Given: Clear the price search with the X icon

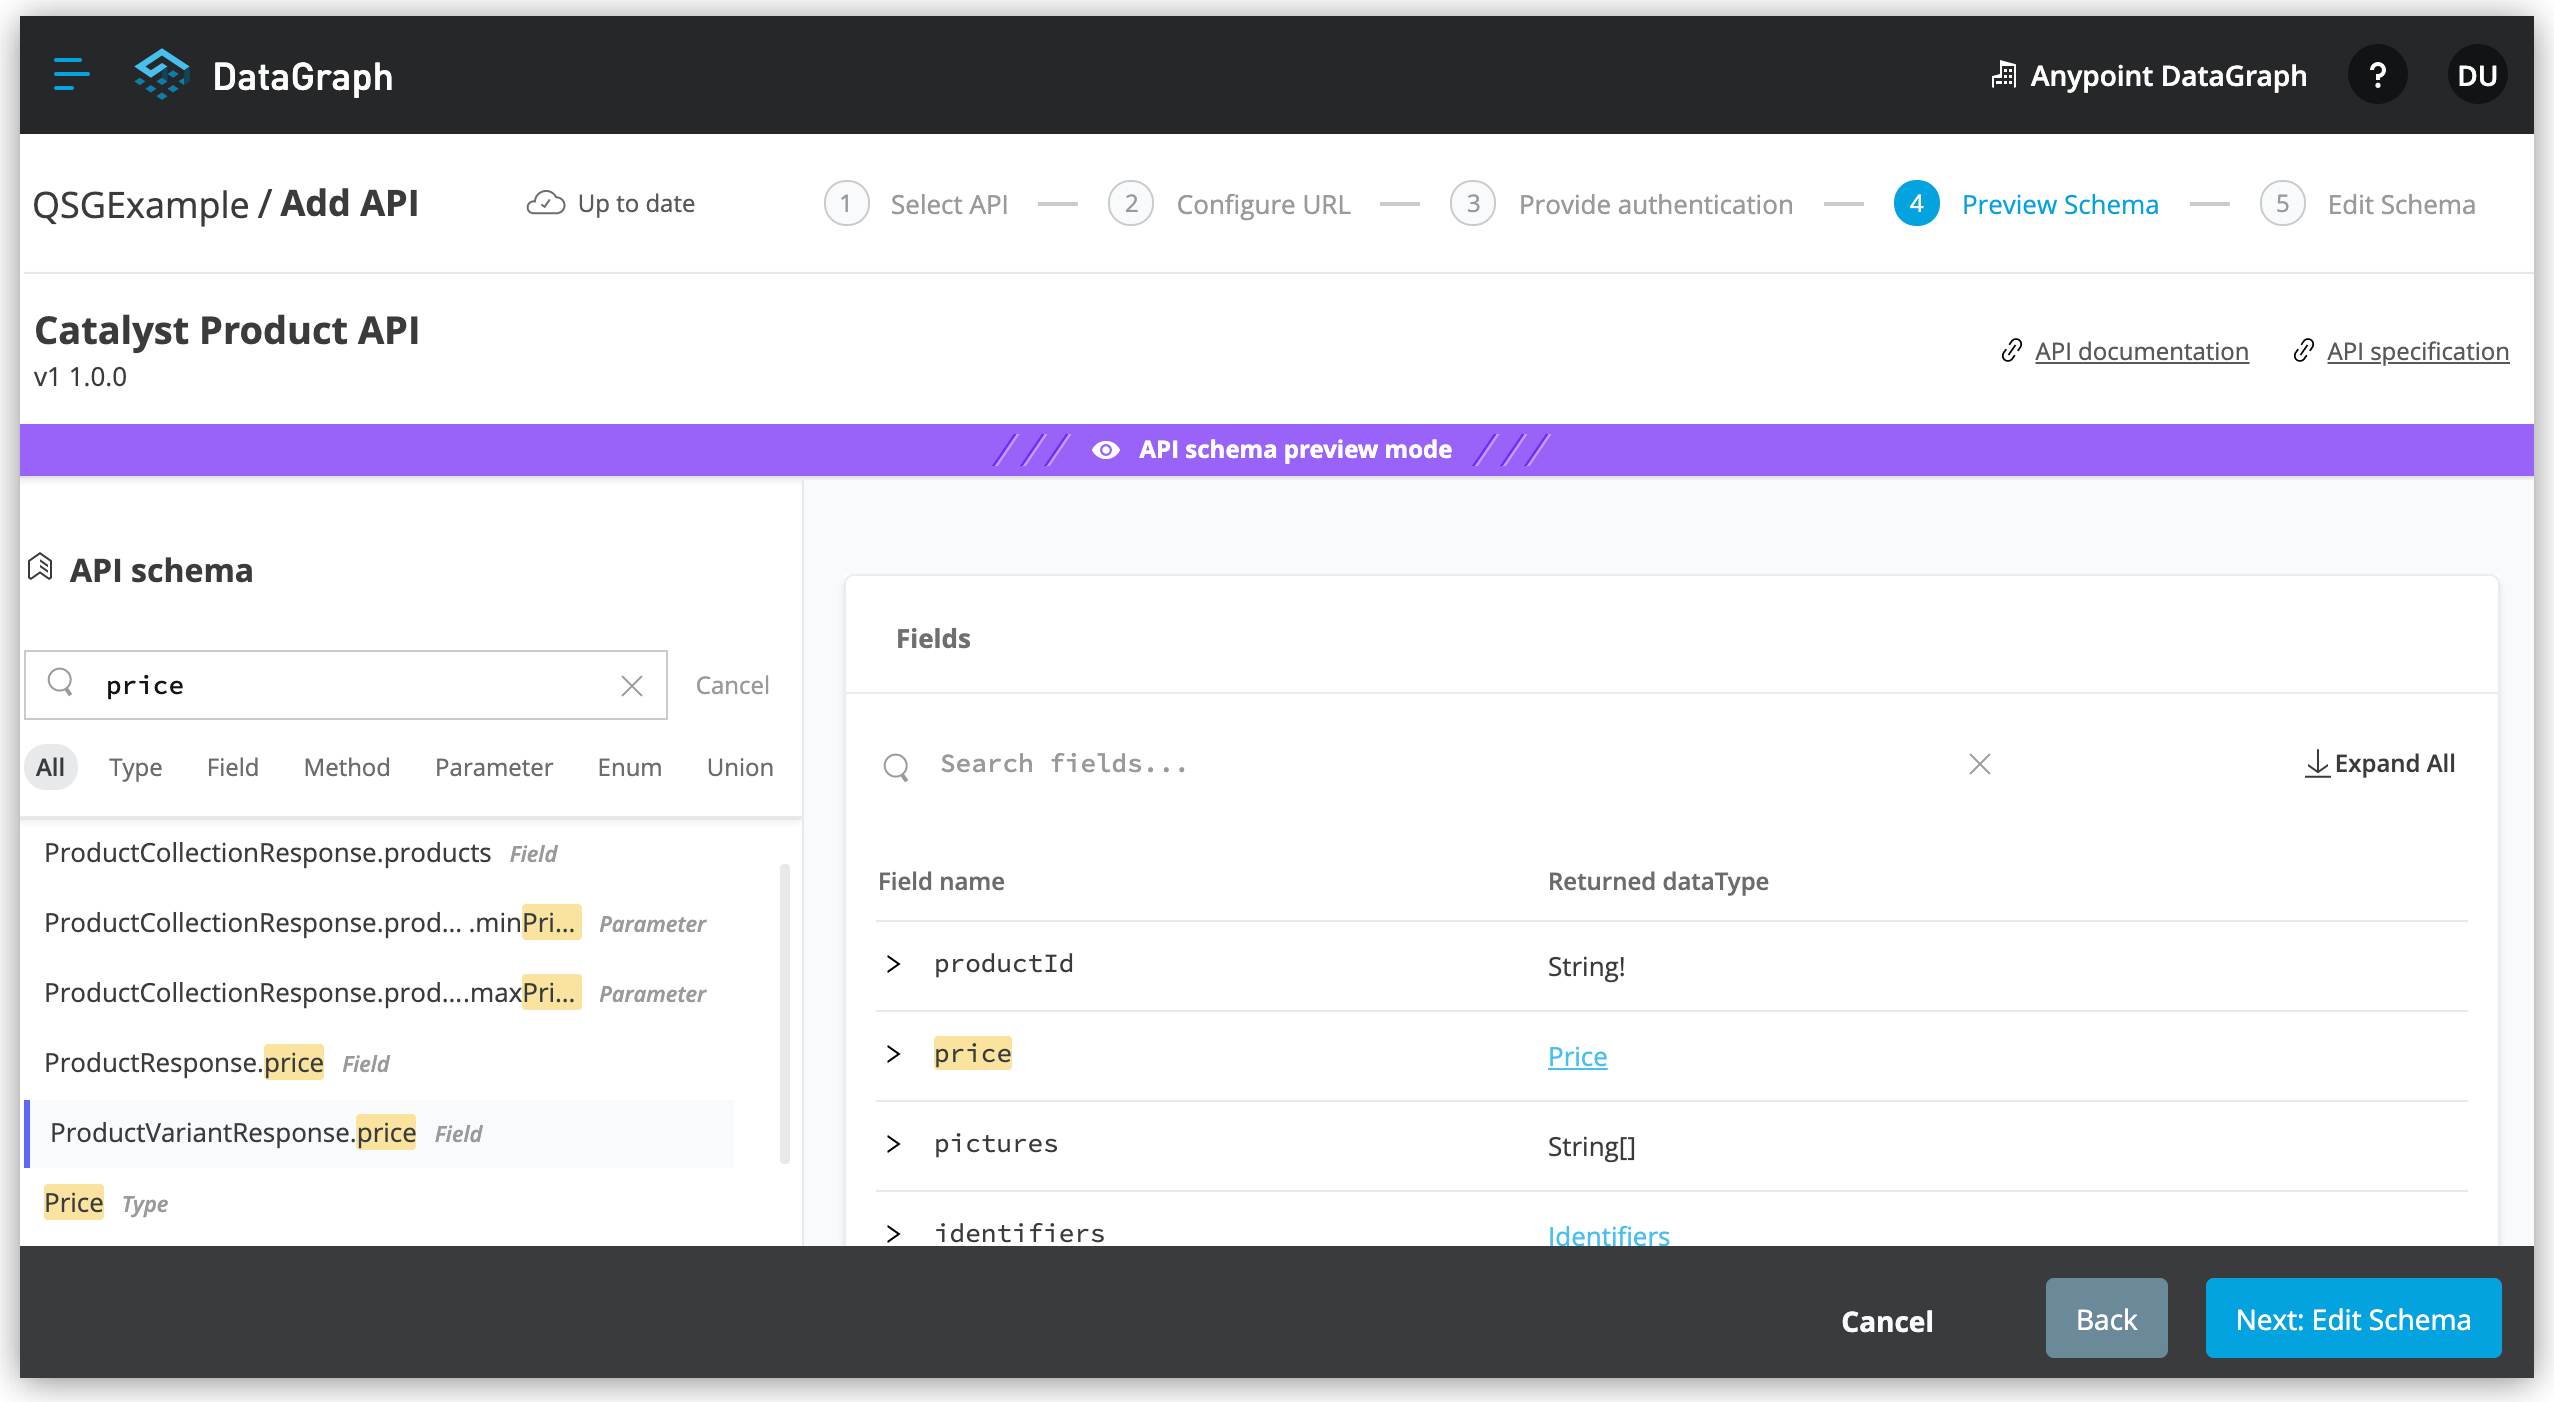Looking at the screenshot, I should (x=632, y=685).
